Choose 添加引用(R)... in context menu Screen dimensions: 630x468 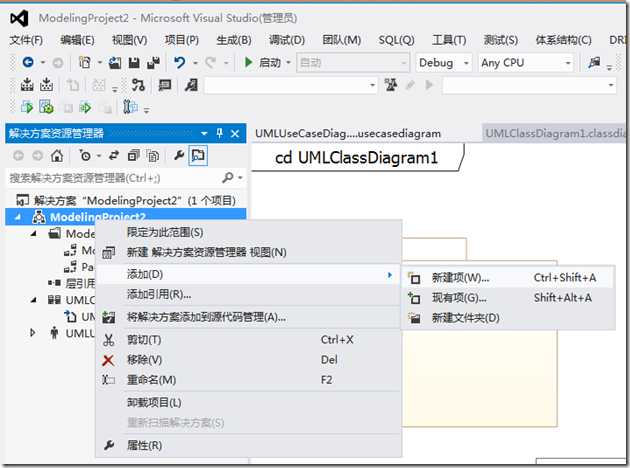[x=248, y=294]
